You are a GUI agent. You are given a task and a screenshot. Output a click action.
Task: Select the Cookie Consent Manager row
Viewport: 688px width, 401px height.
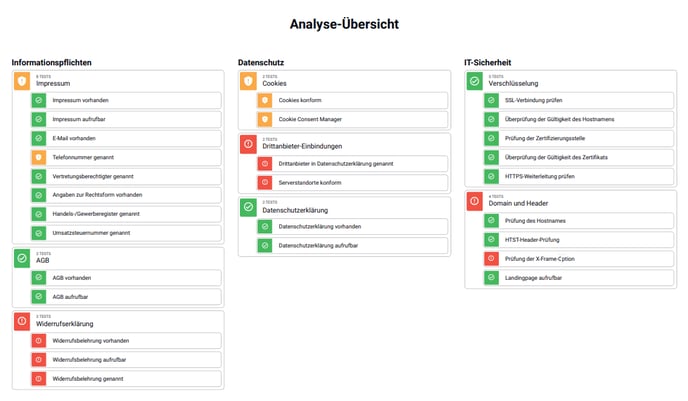(x=352, y=119)
